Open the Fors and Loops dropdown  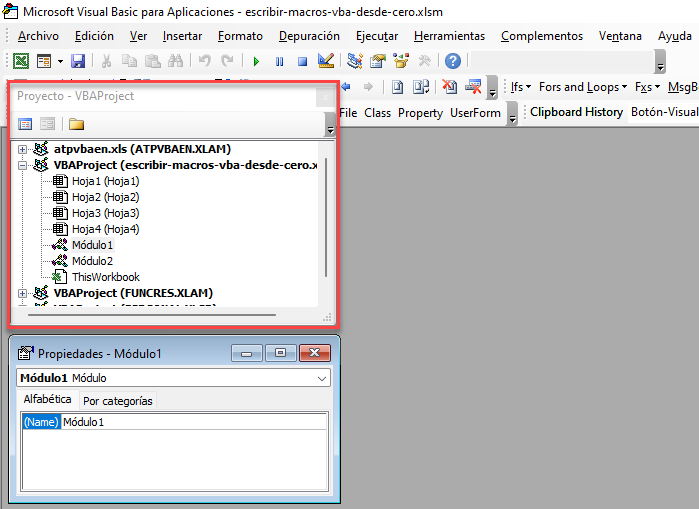point(583,87)
